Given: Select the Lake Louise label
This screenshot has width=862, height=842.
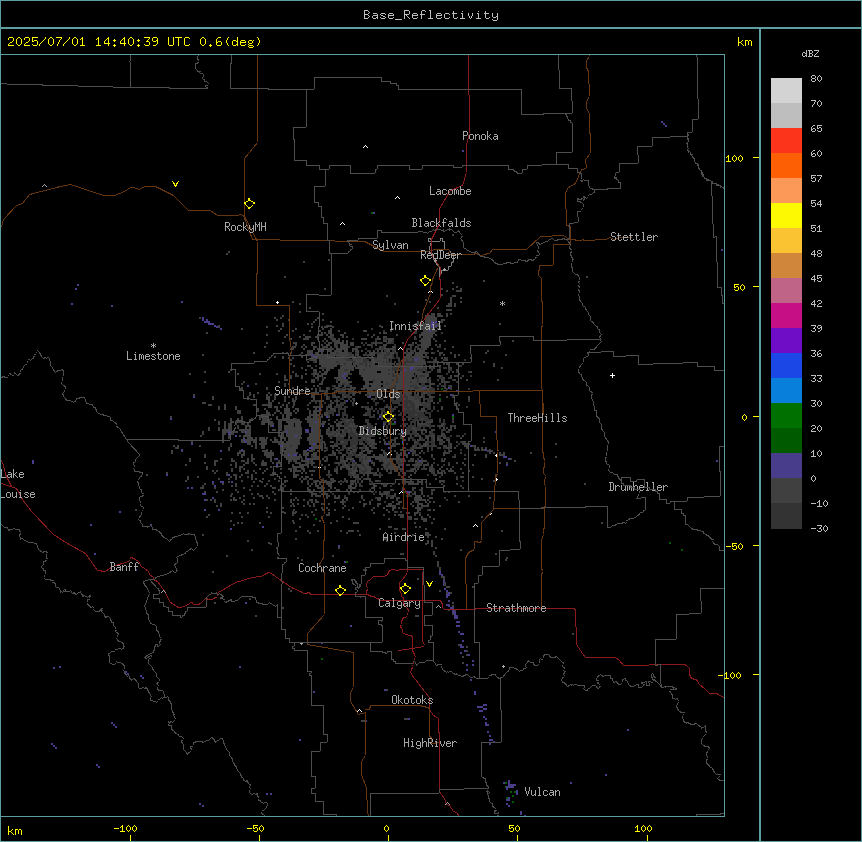Looking at the screenshot, I should pyautogui.click(x=16, y=484).
